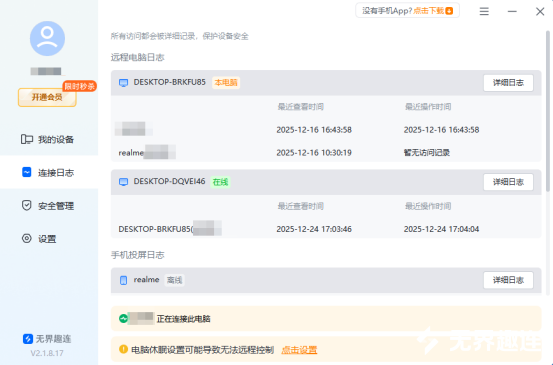Click the user avatar profile icon

(47, 38)
